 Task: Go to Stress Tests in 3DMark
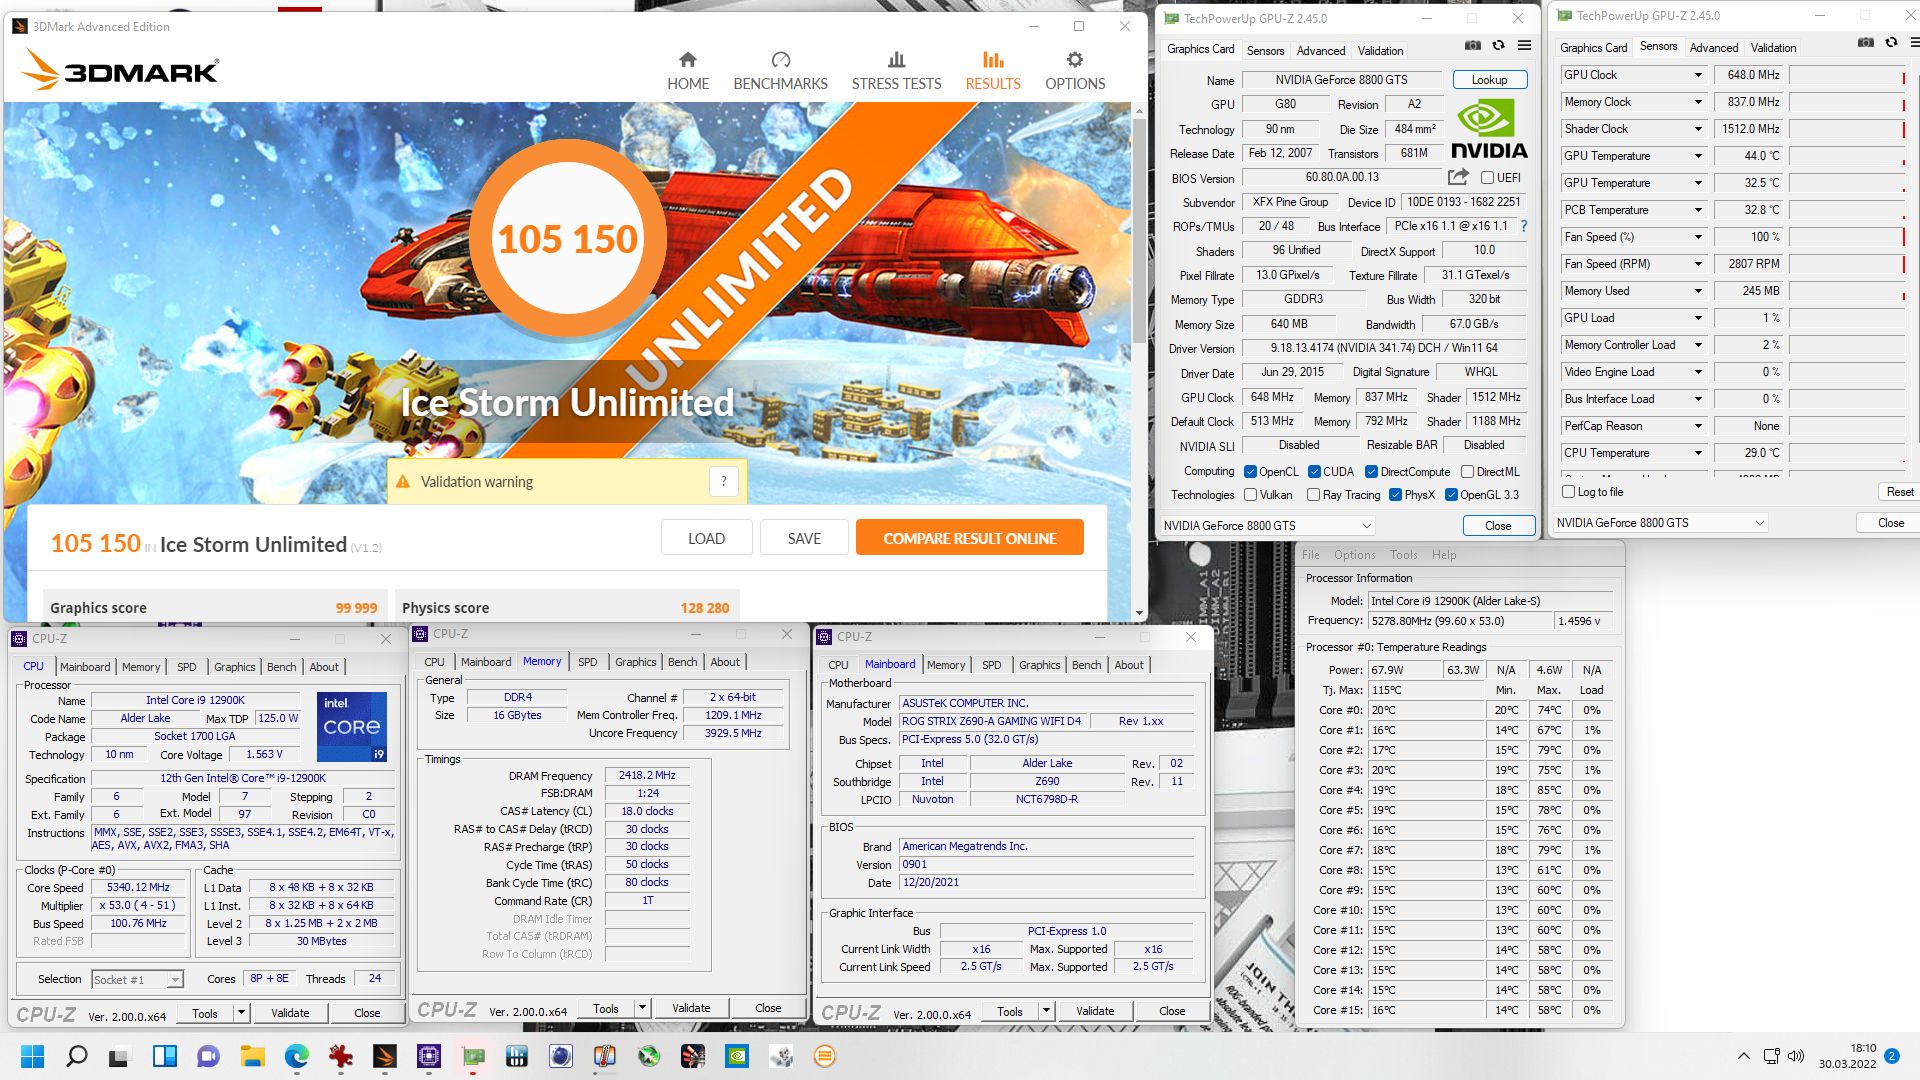(x=896, y=71)
